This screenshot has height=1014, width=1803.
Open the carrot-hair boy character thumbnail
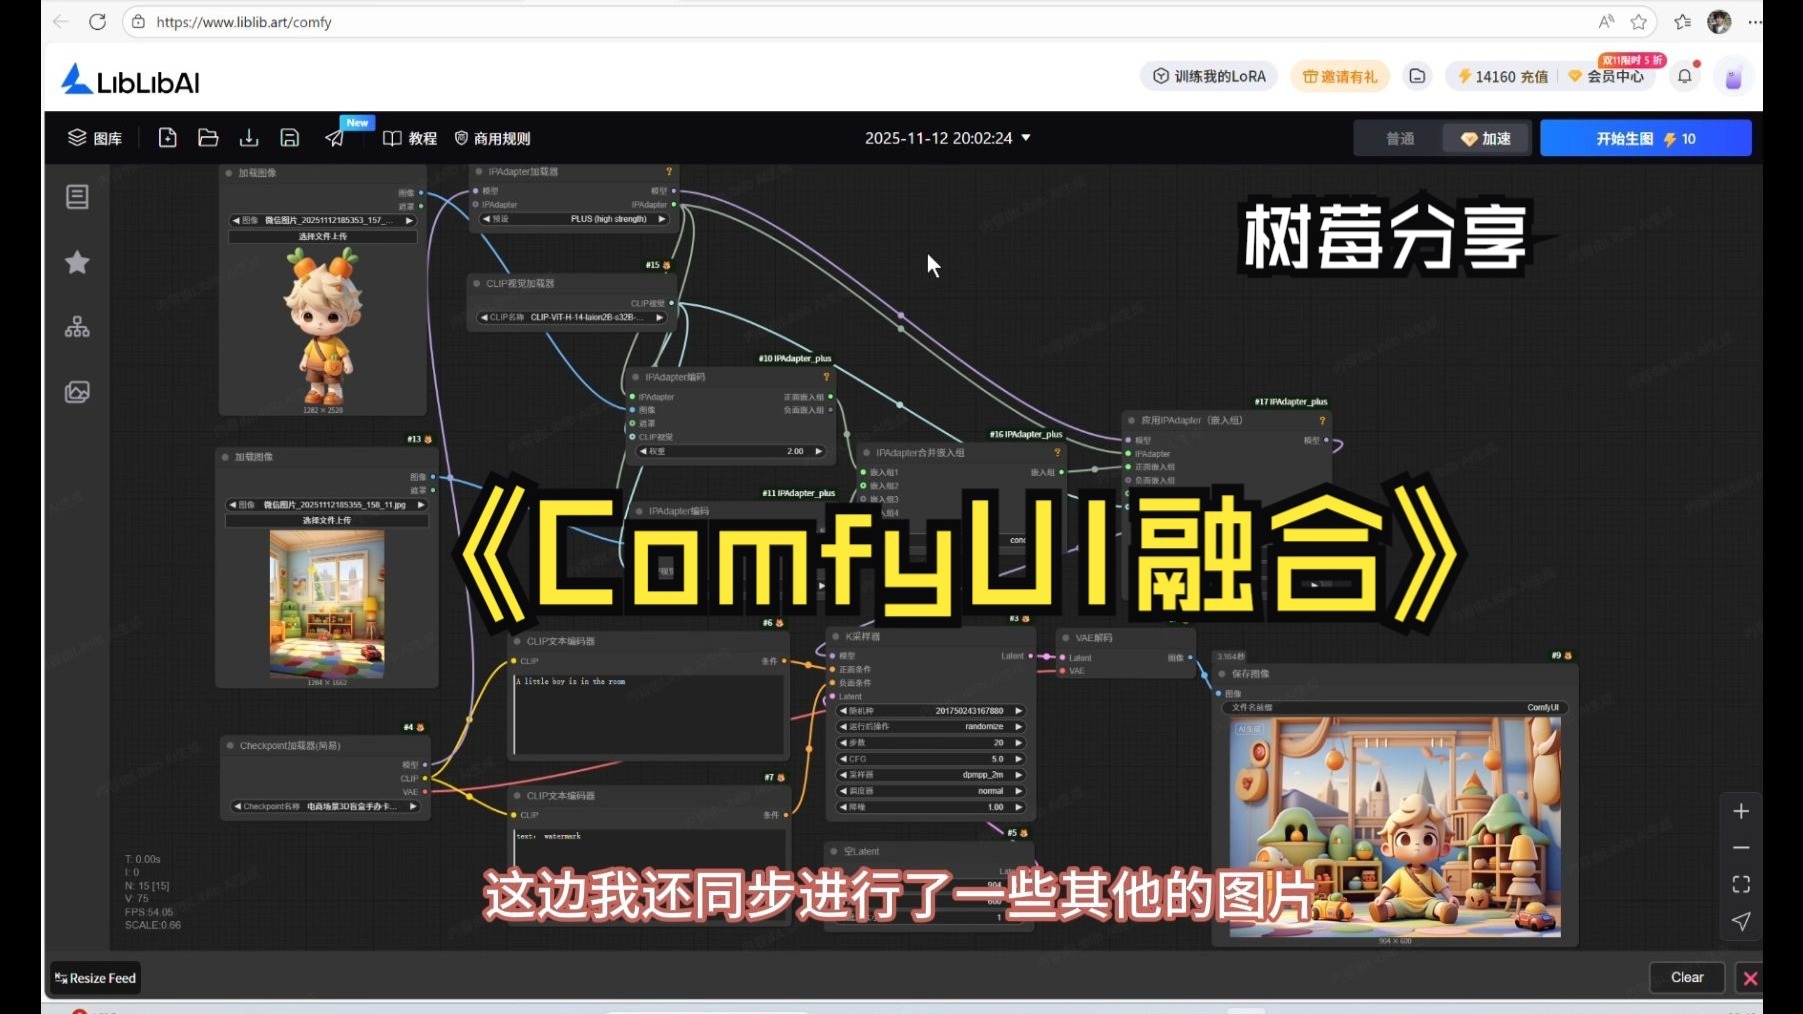point(322,325)
